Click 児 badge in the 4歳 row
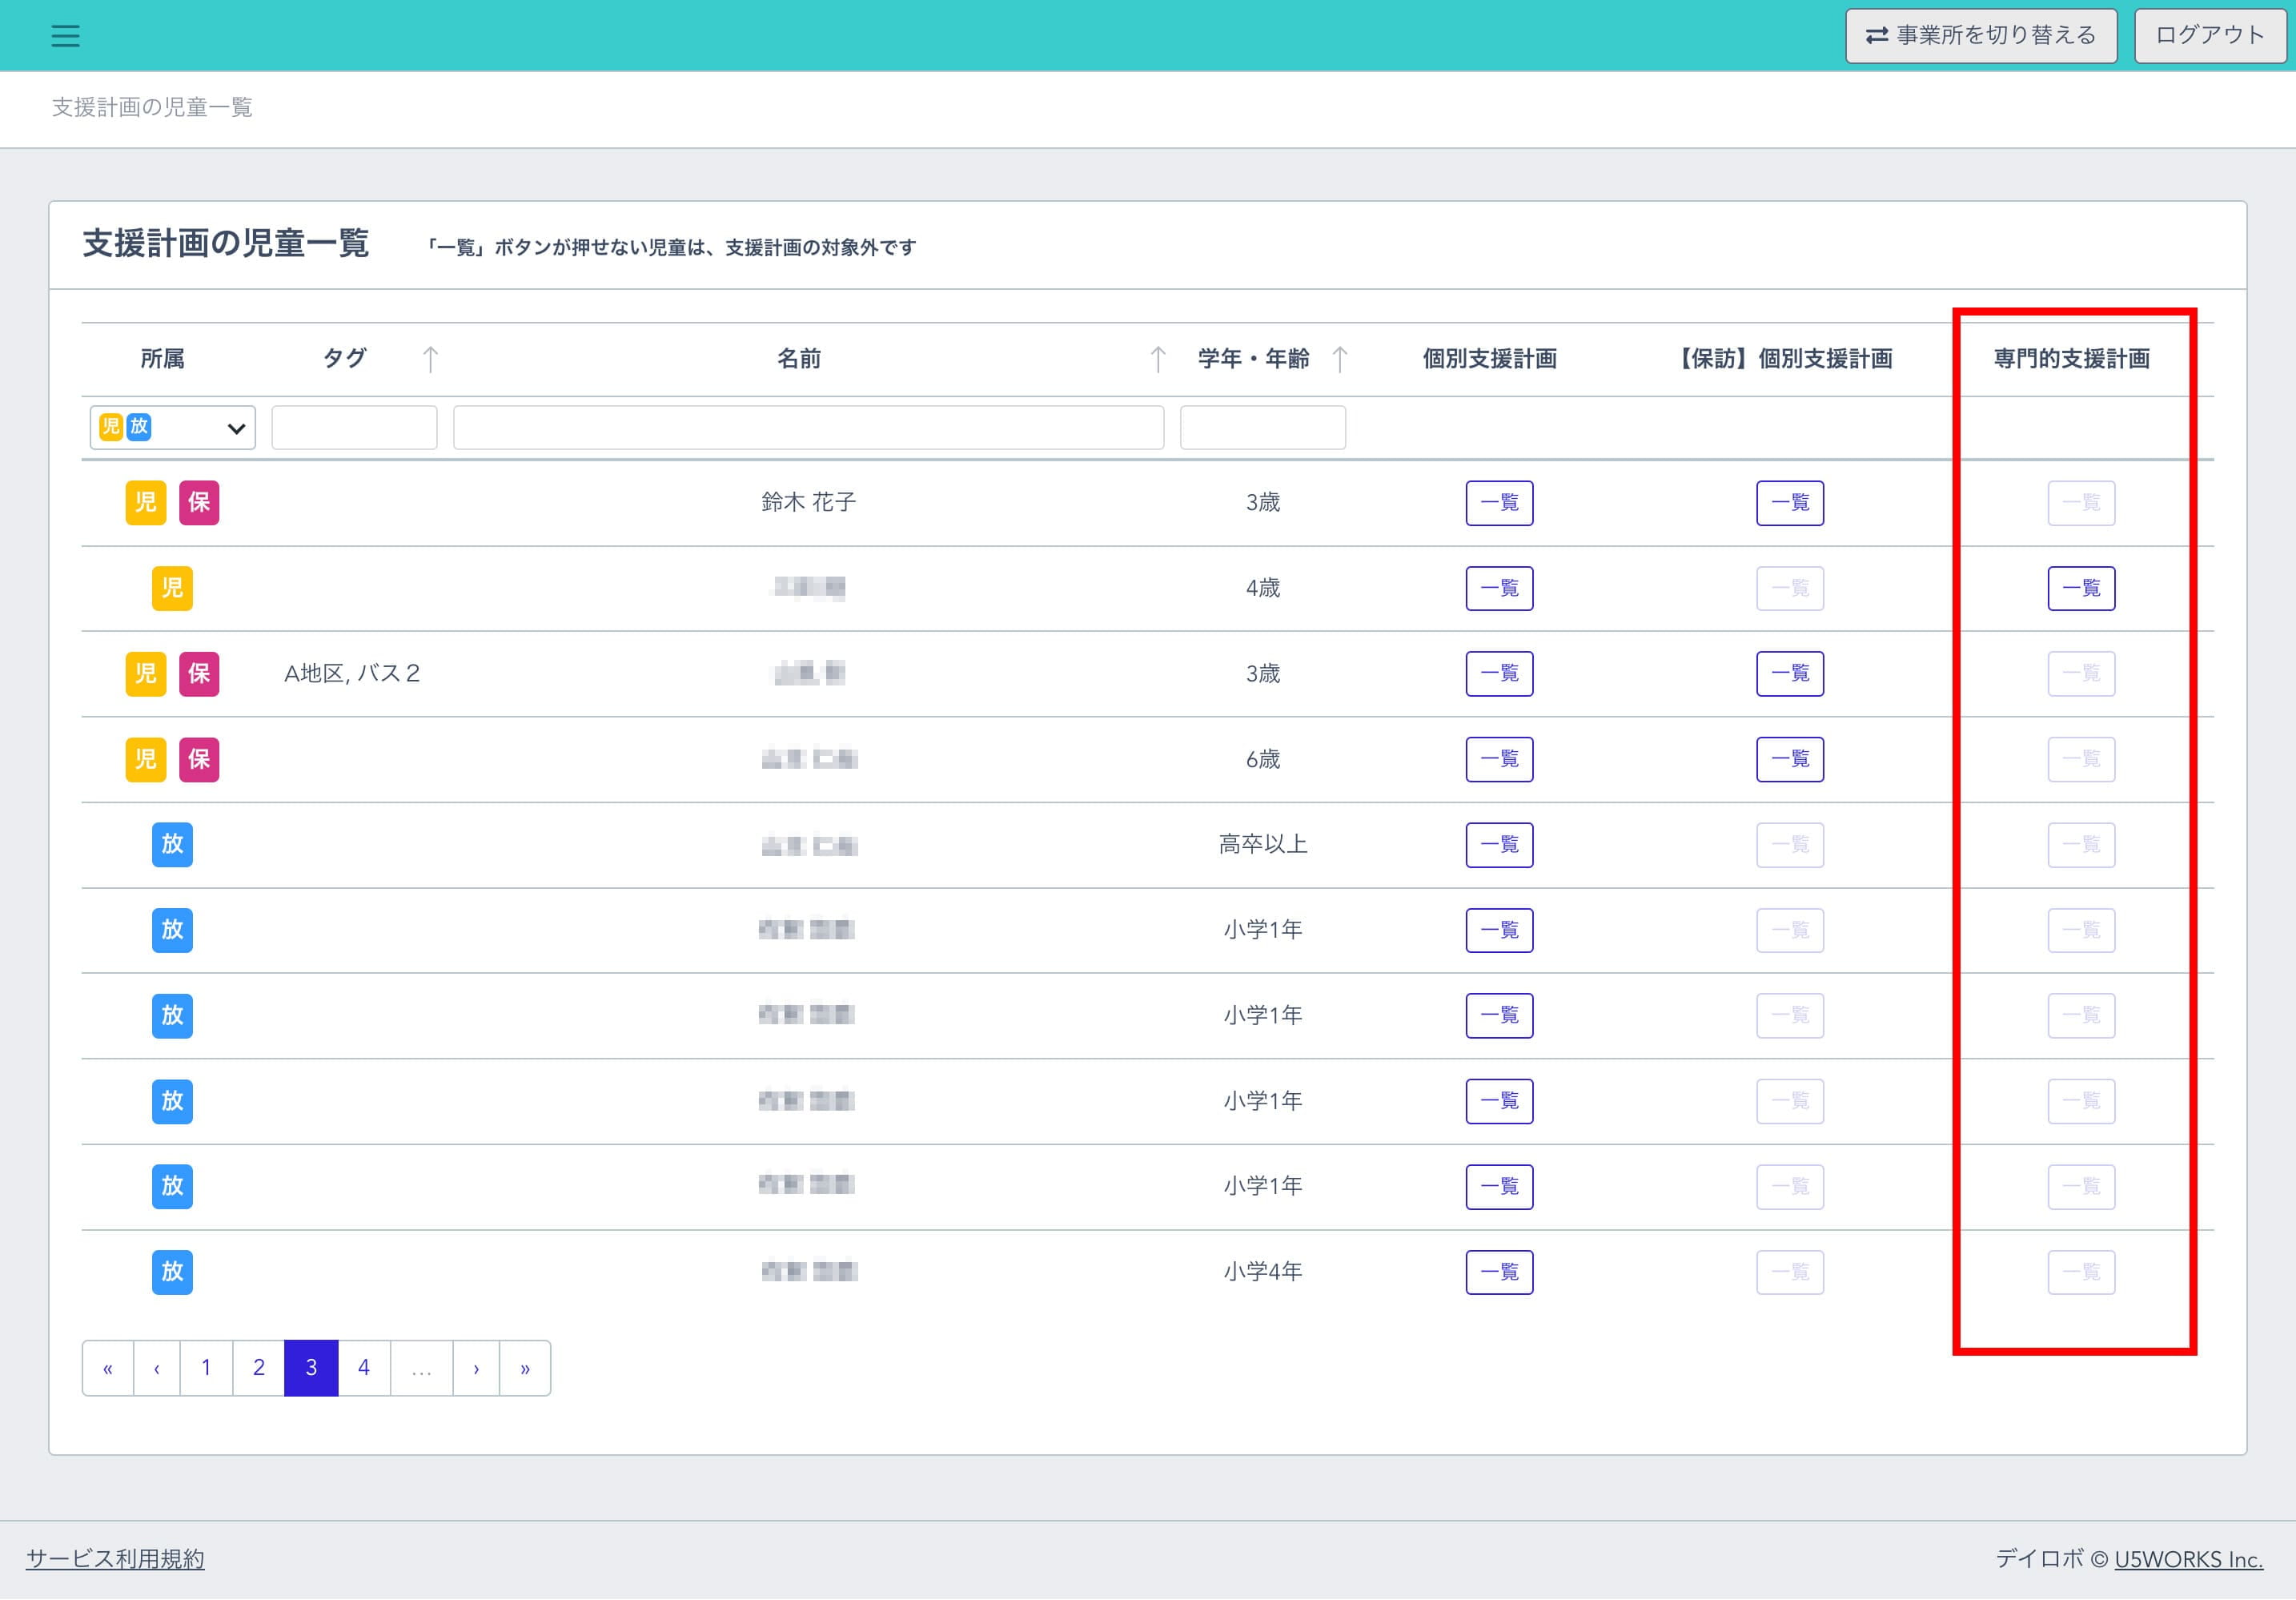Screen dimensions: 2296x1600 (x=172, y=588)
